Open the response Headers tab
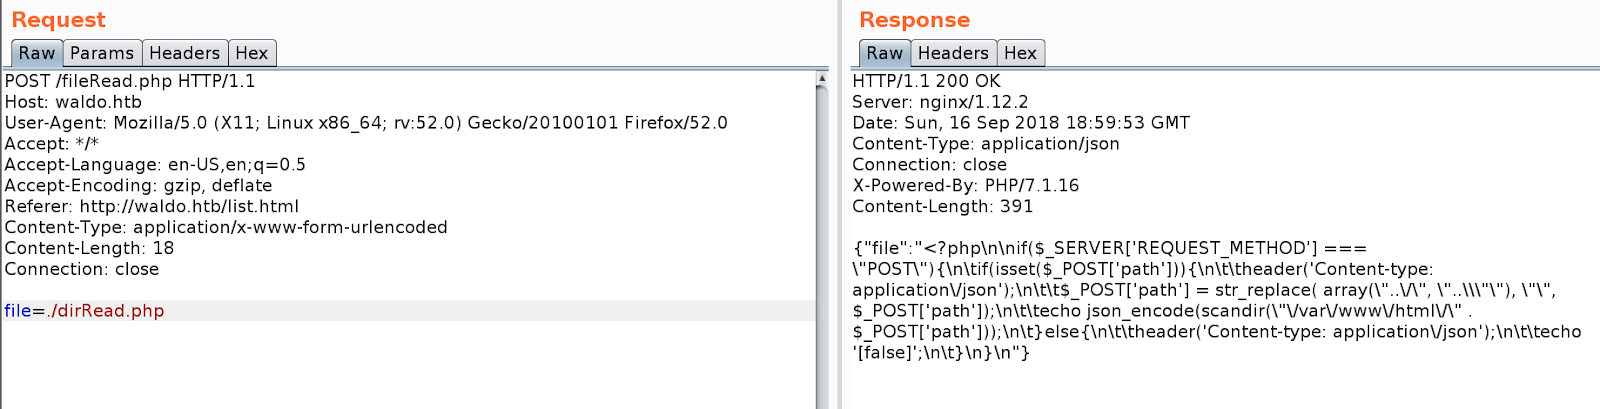Screen dimensions: 1600x409 [953, 53]
